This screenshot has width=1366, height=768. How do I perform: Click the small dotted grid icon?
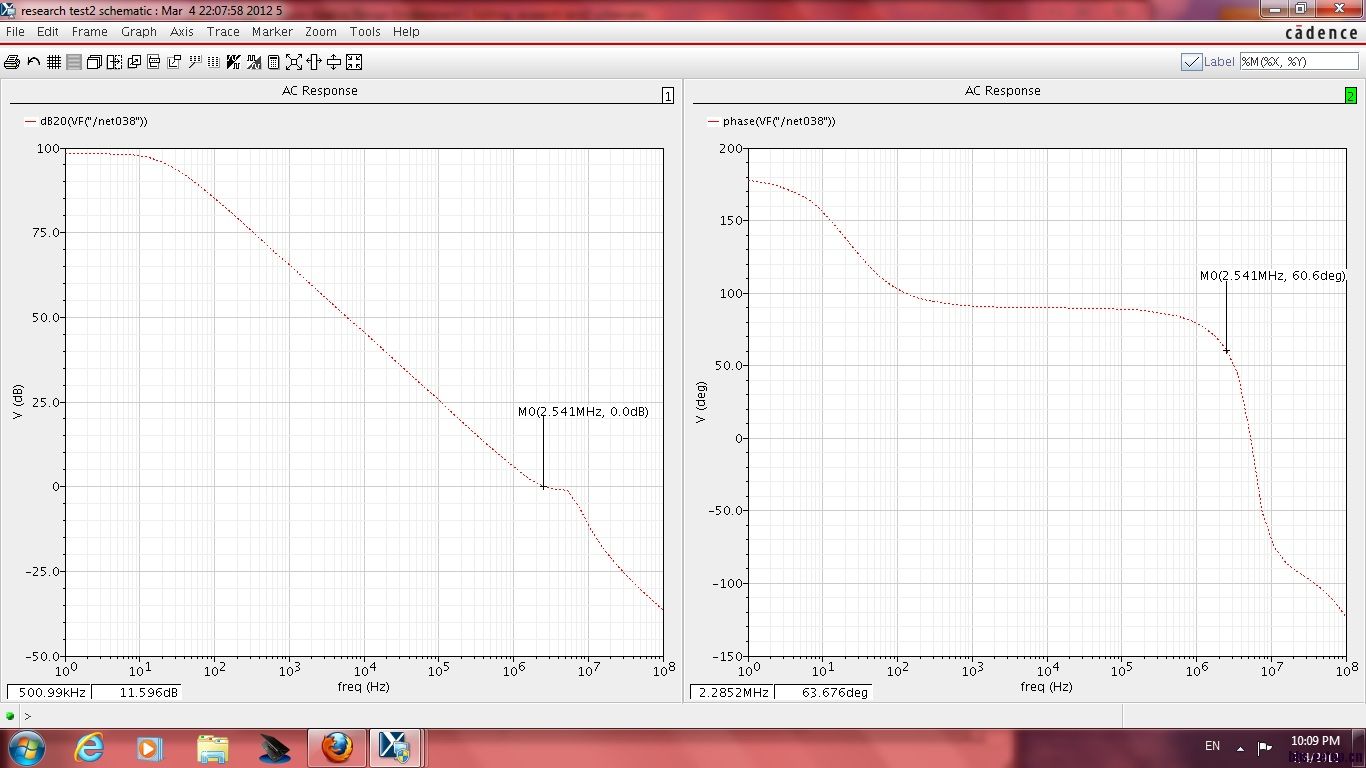point(213,62)
